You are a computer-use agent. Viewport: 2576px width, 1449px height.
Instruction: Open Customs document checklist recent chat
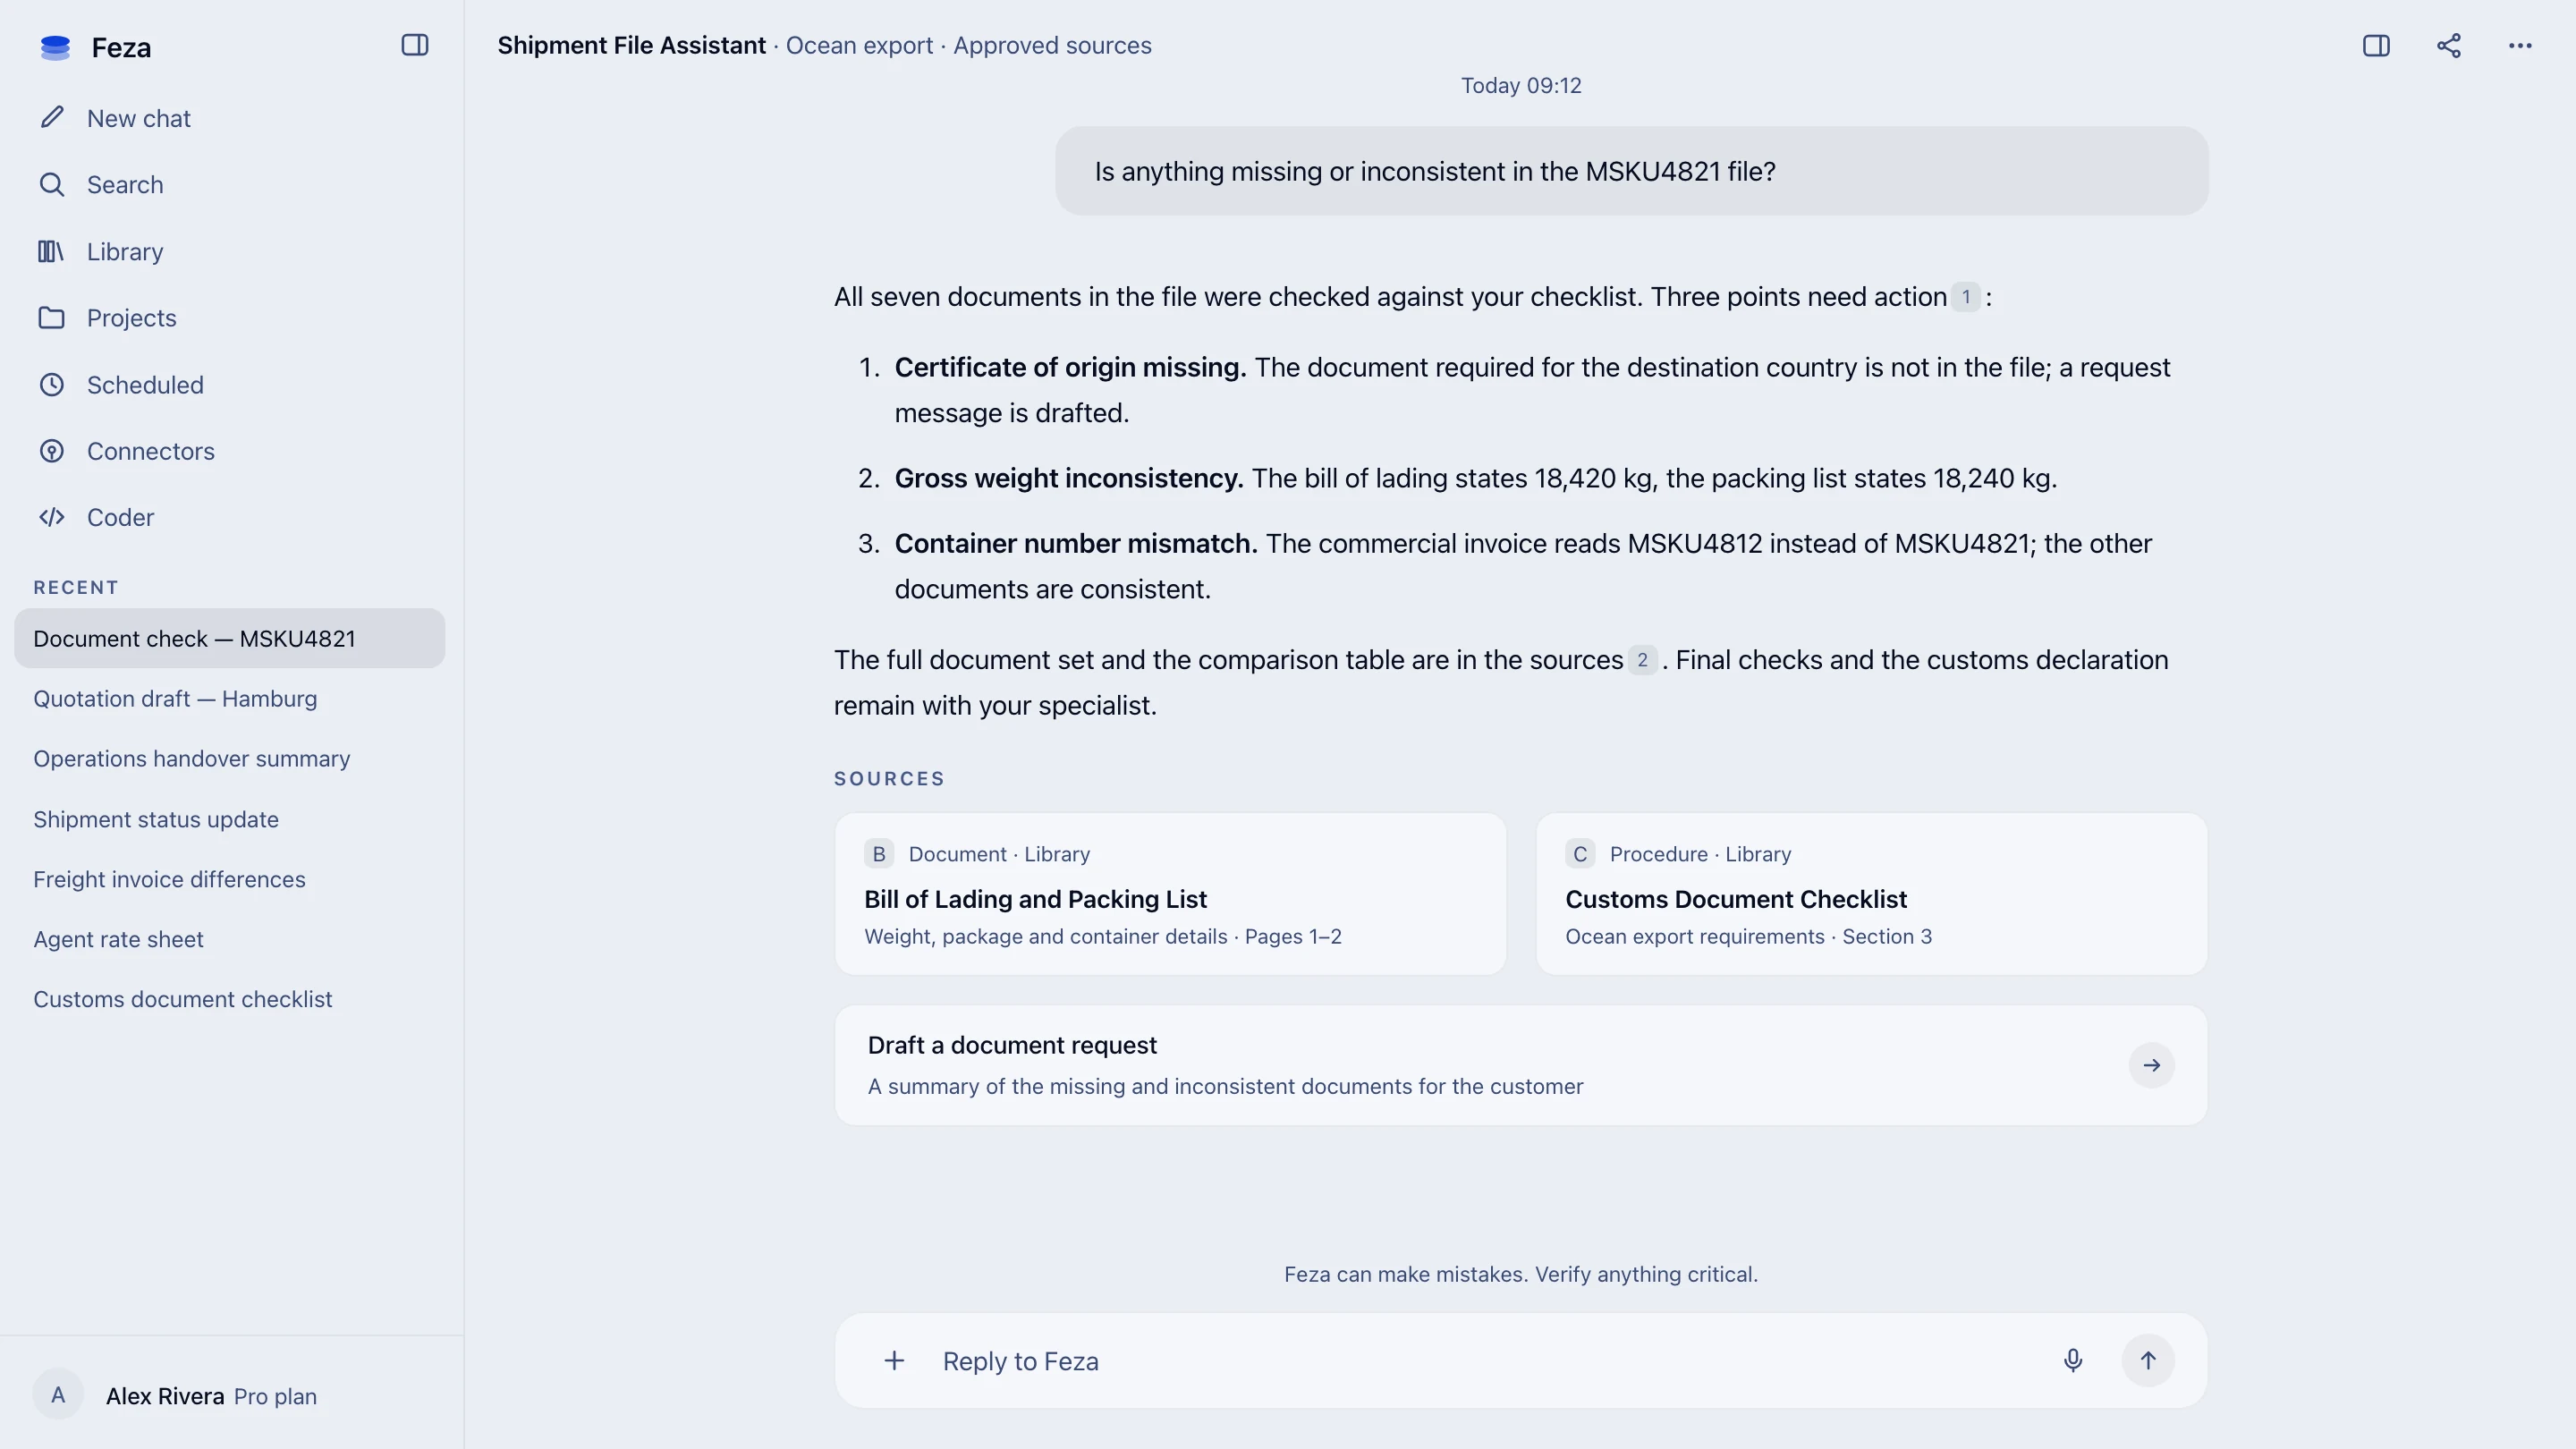click(229, 999)
